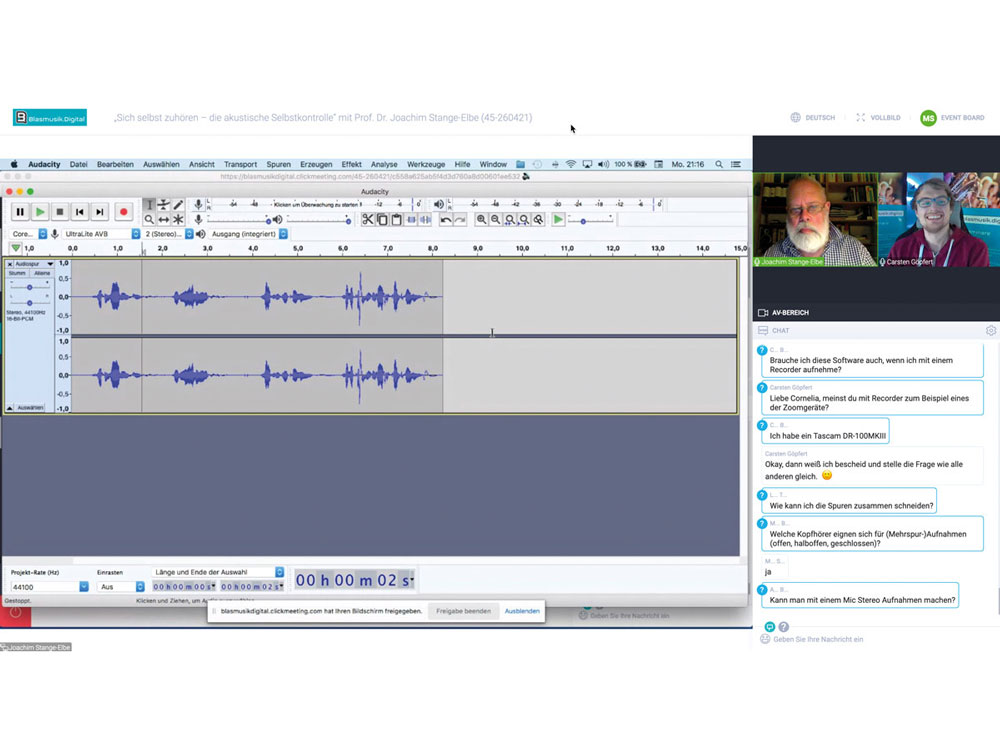
Task: Click the Silence audio icon
Action: click(425, 219)
